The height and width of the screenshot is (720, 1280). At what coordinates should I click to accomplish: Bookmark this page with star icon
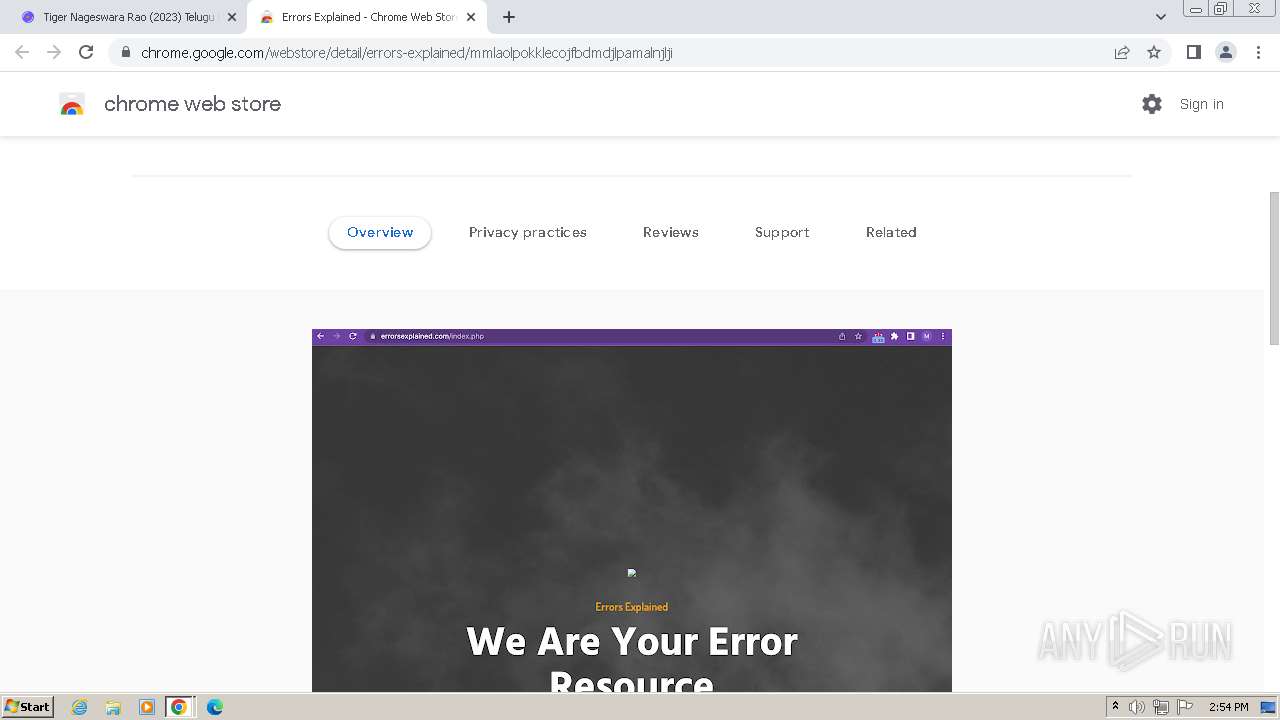tap(1154, 52)
